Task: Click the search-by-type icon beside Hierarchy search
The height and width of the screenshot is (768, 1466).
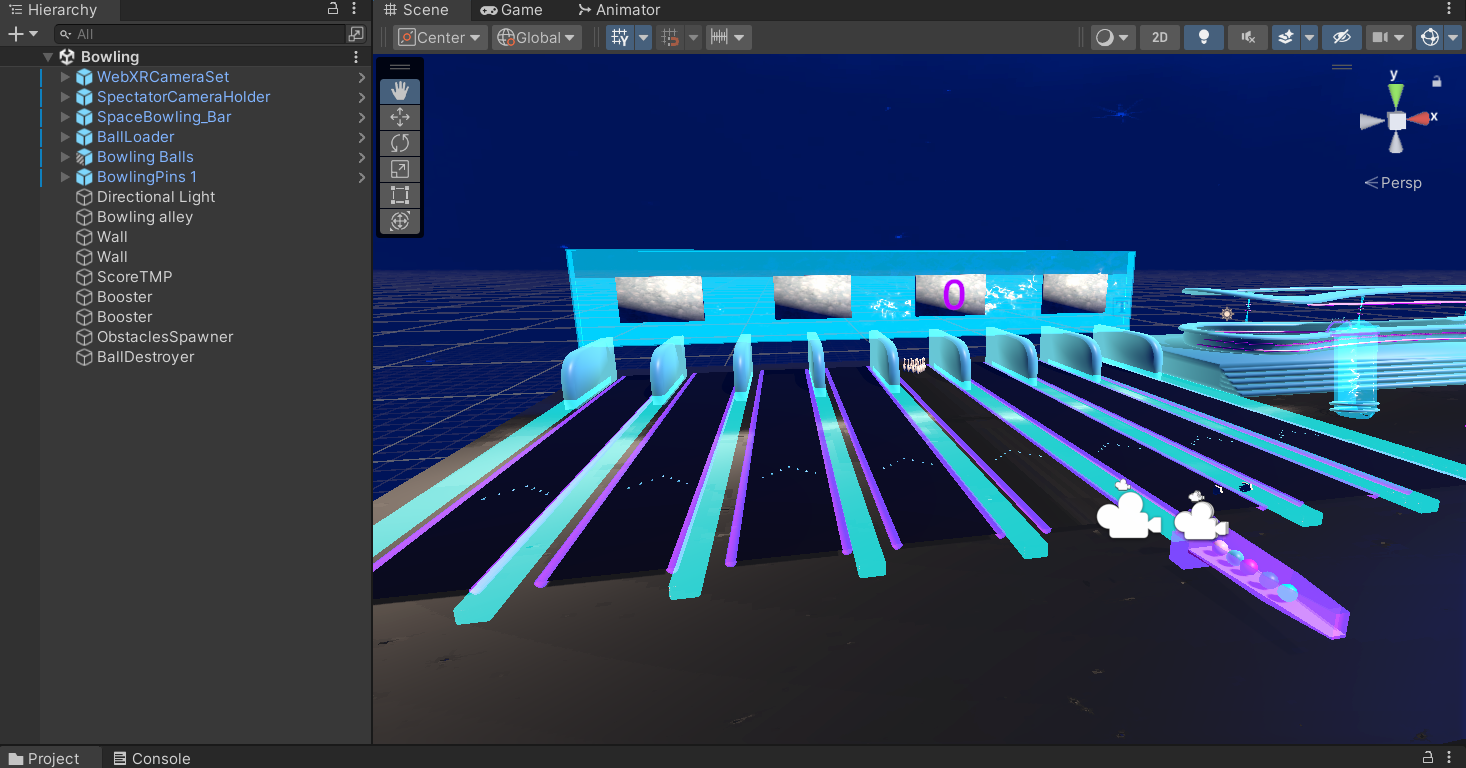Action: 356,34
